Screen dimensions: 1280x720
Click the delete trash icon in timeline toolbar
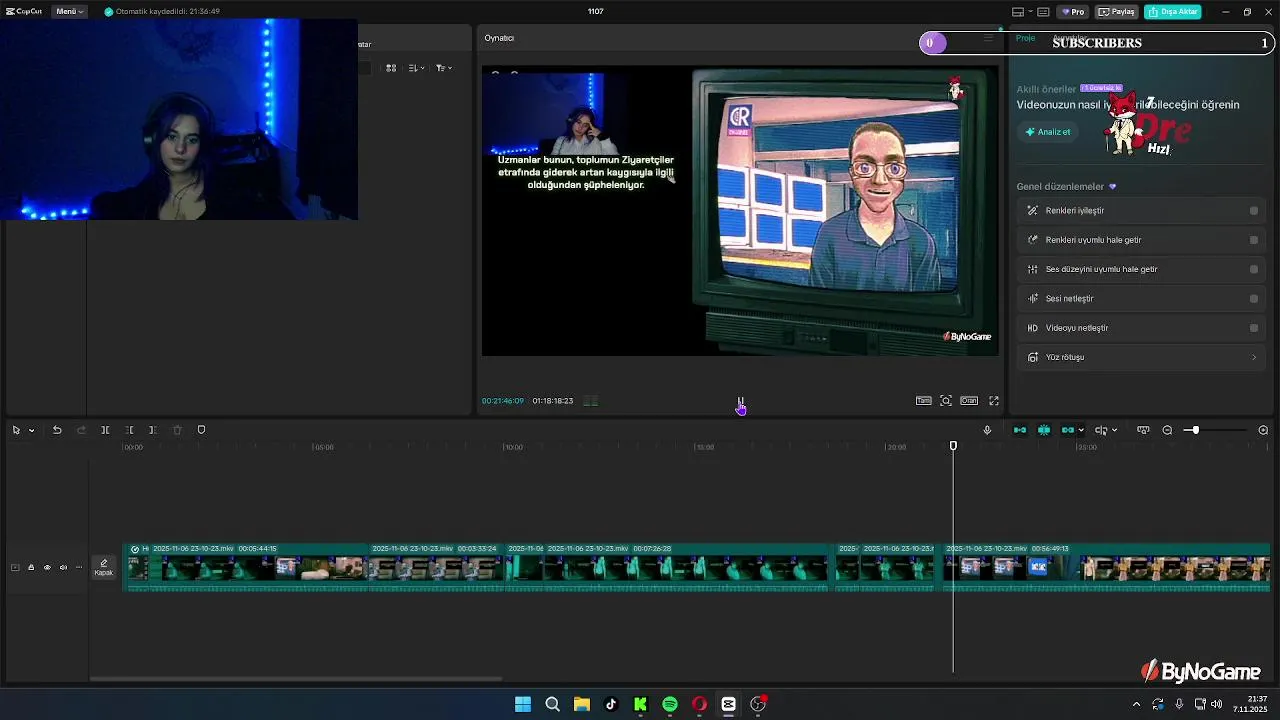pos(177,430)
